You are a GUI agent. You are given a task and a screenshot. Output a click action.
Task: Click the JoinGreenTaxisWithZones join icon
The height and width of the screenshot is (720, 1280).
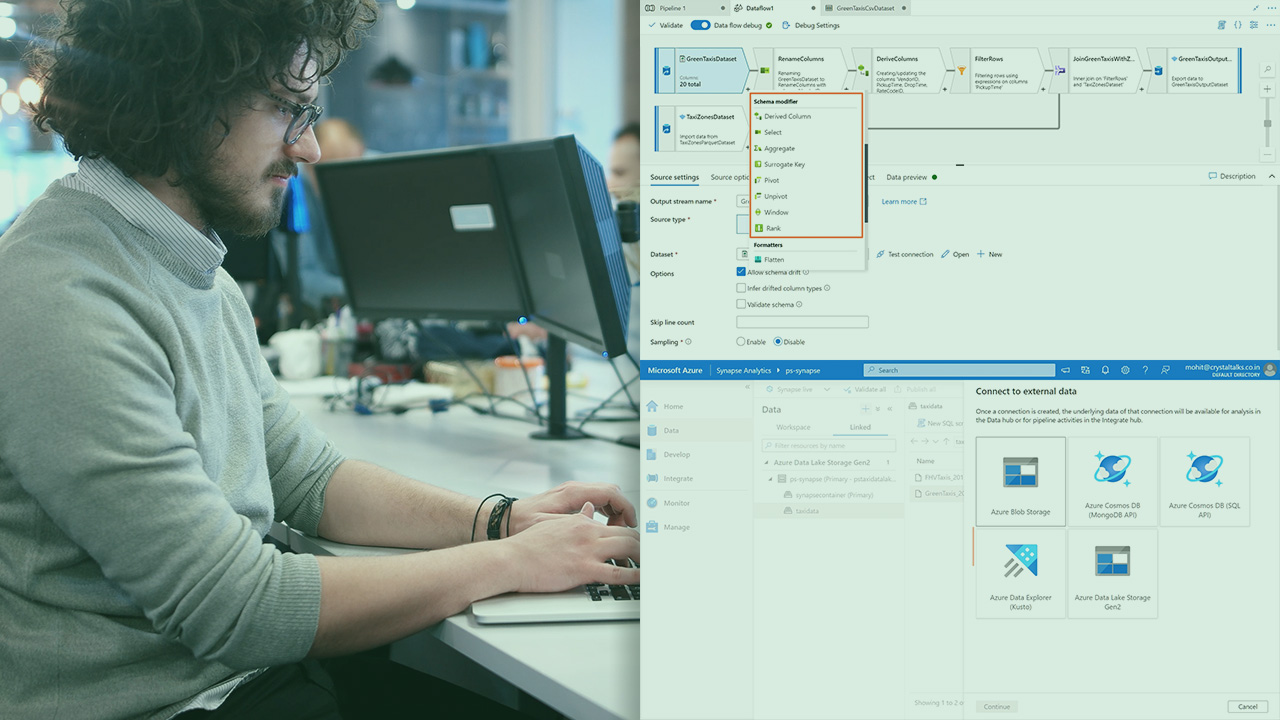tap(1060, 71)
